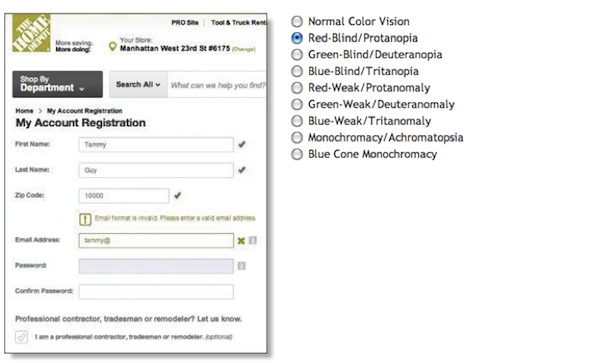Select Normal Color Vision radio button
This screenshot has height=363, width=600.
pos(297,21)
